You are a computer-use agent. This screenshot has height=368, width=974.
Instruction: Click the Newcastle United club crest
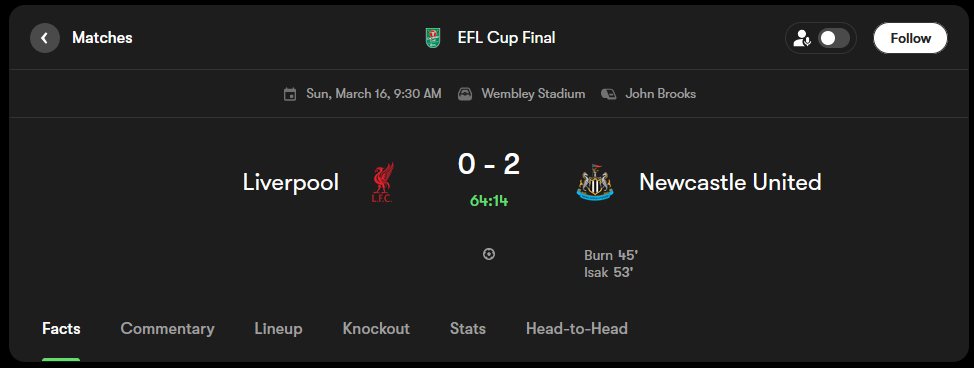(x=594, y=182)
